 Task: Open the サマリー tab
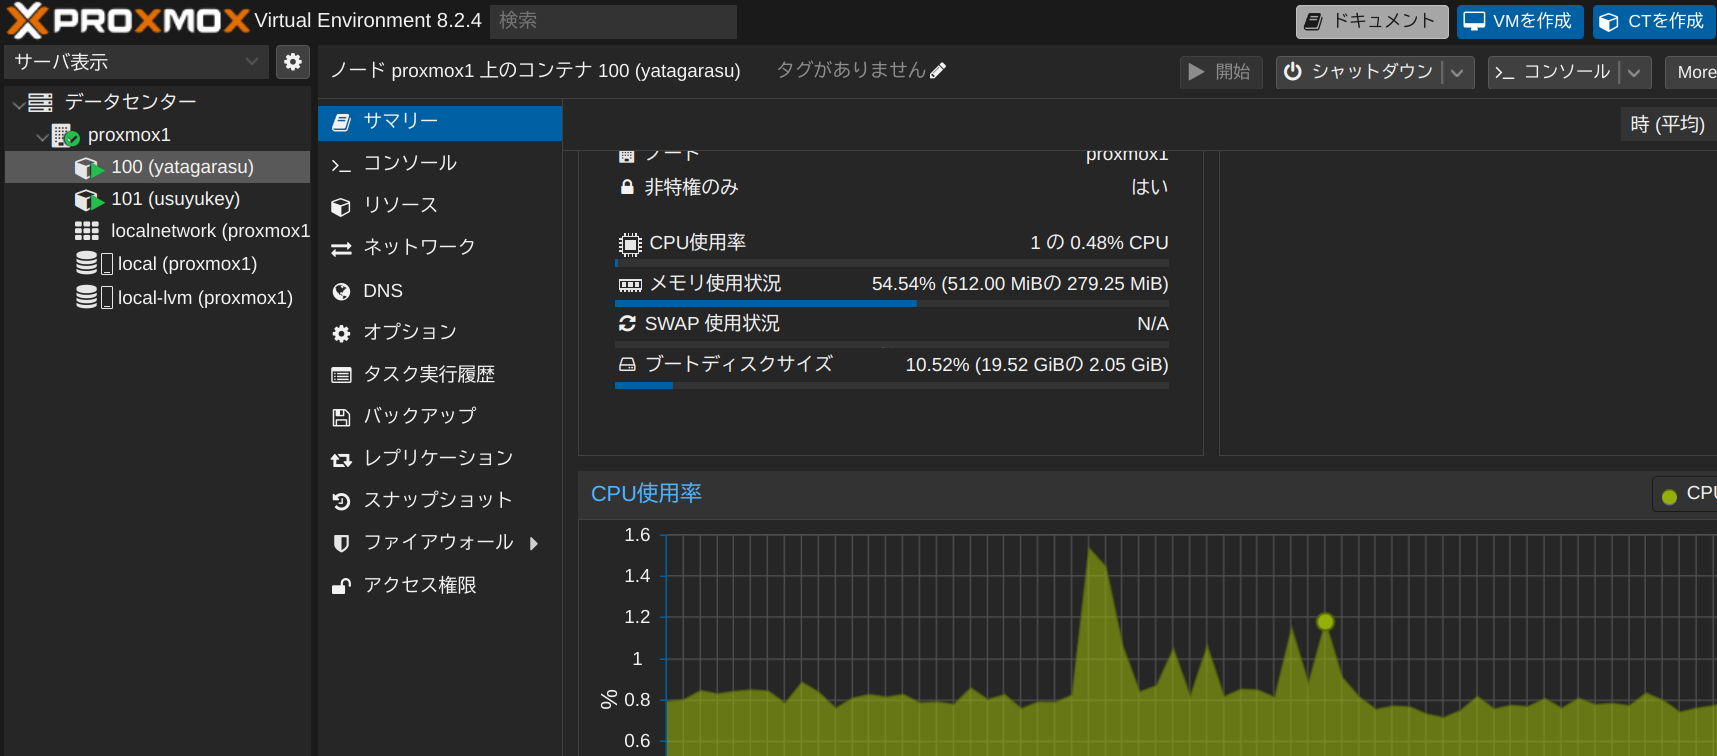440,122
